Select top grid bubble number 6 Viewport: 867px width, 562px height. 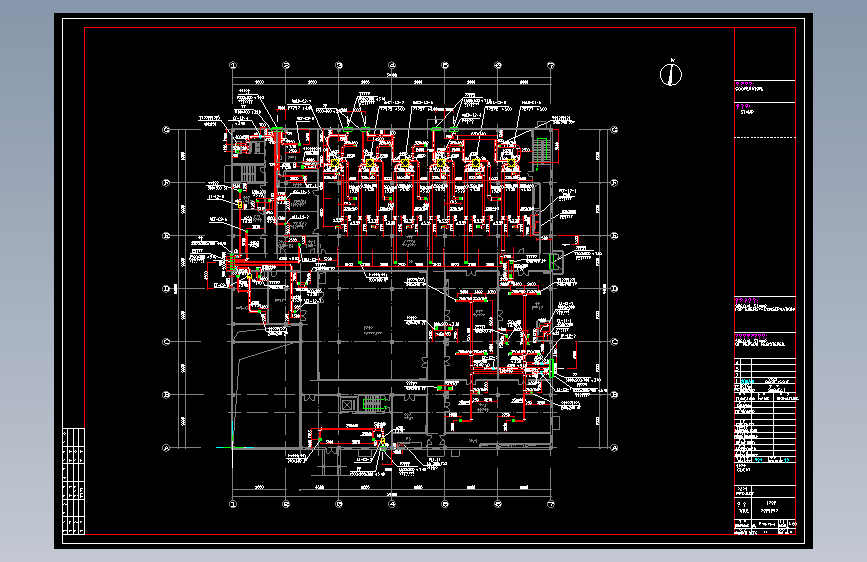click(498, 65)
